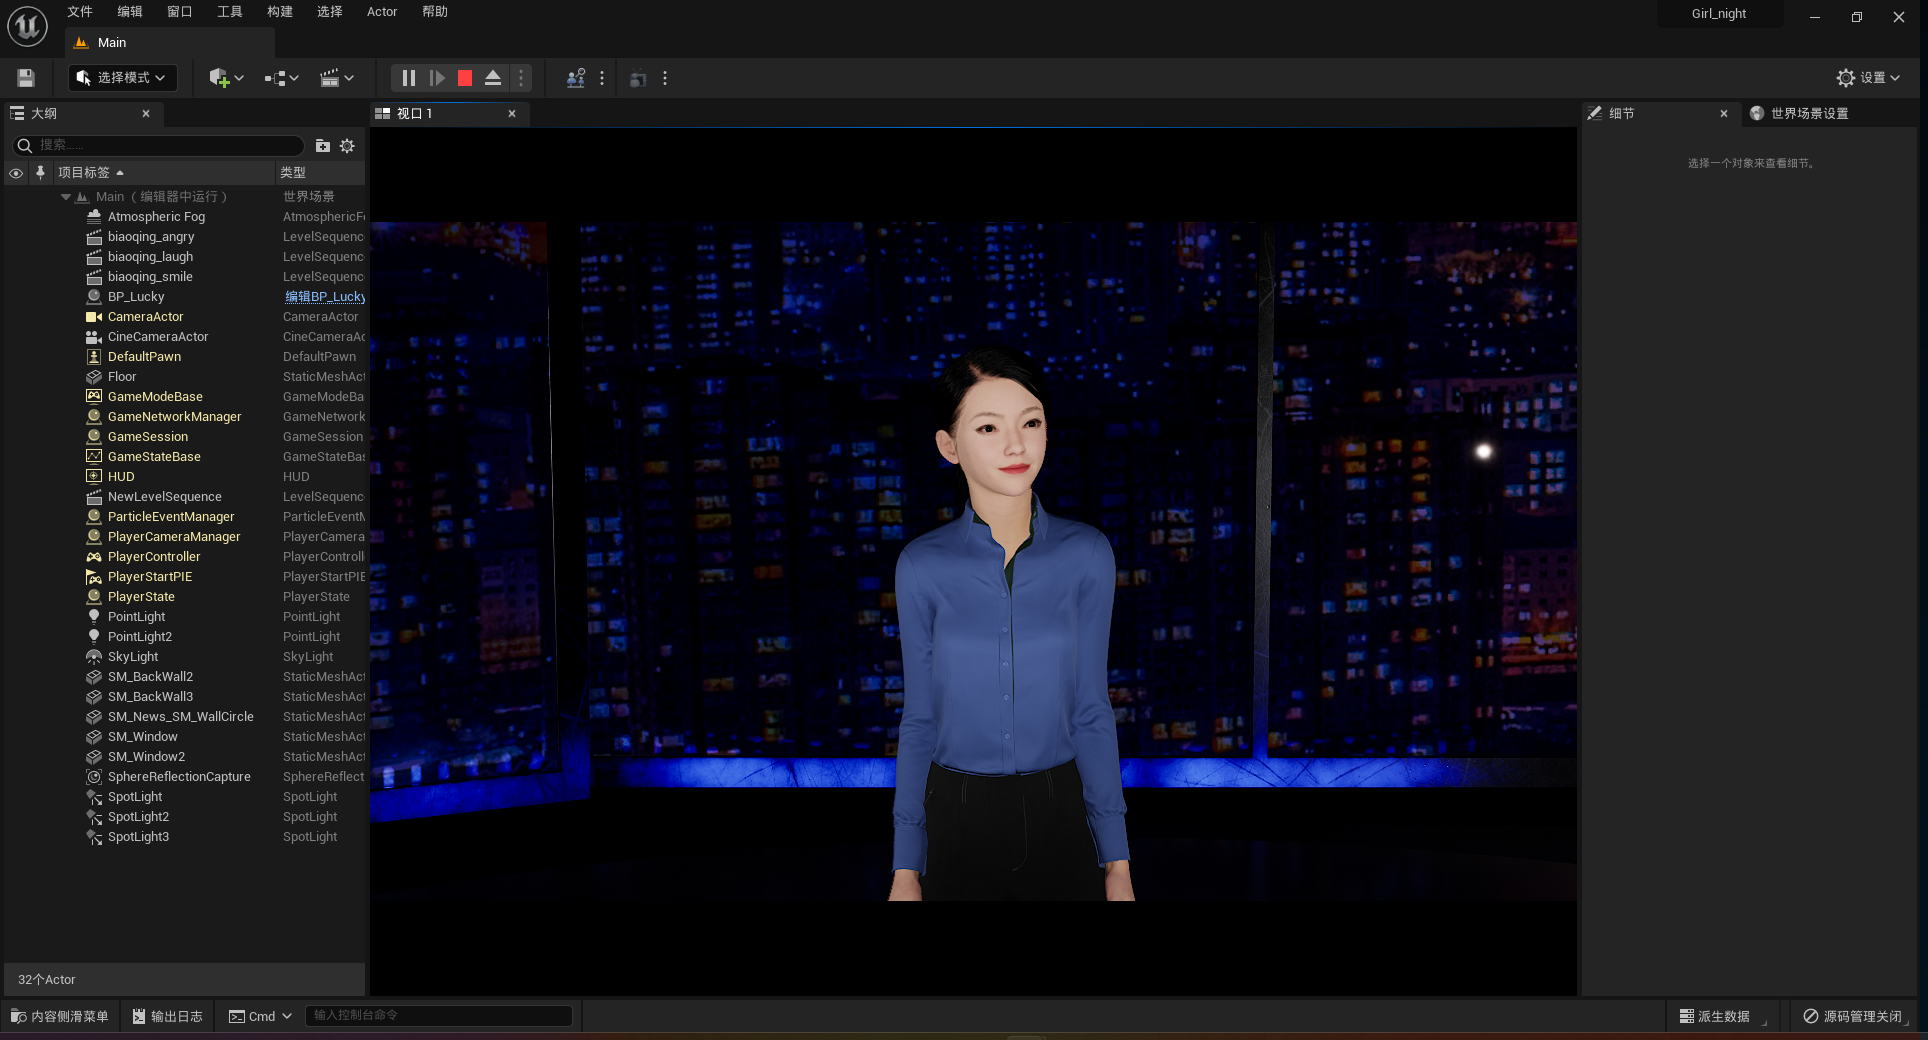Image resolution: width=1928 pixels, height=1040 pixels.
Task: Close the 细节 details tab
Action: coord(1724,114)
